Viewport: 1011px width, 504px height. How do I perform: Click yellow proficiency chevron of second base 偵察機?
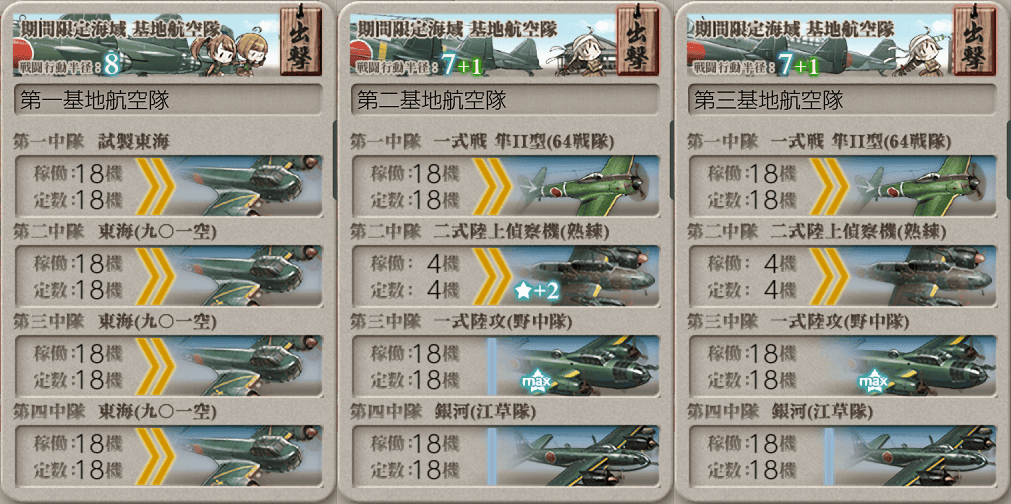point(493,276)
